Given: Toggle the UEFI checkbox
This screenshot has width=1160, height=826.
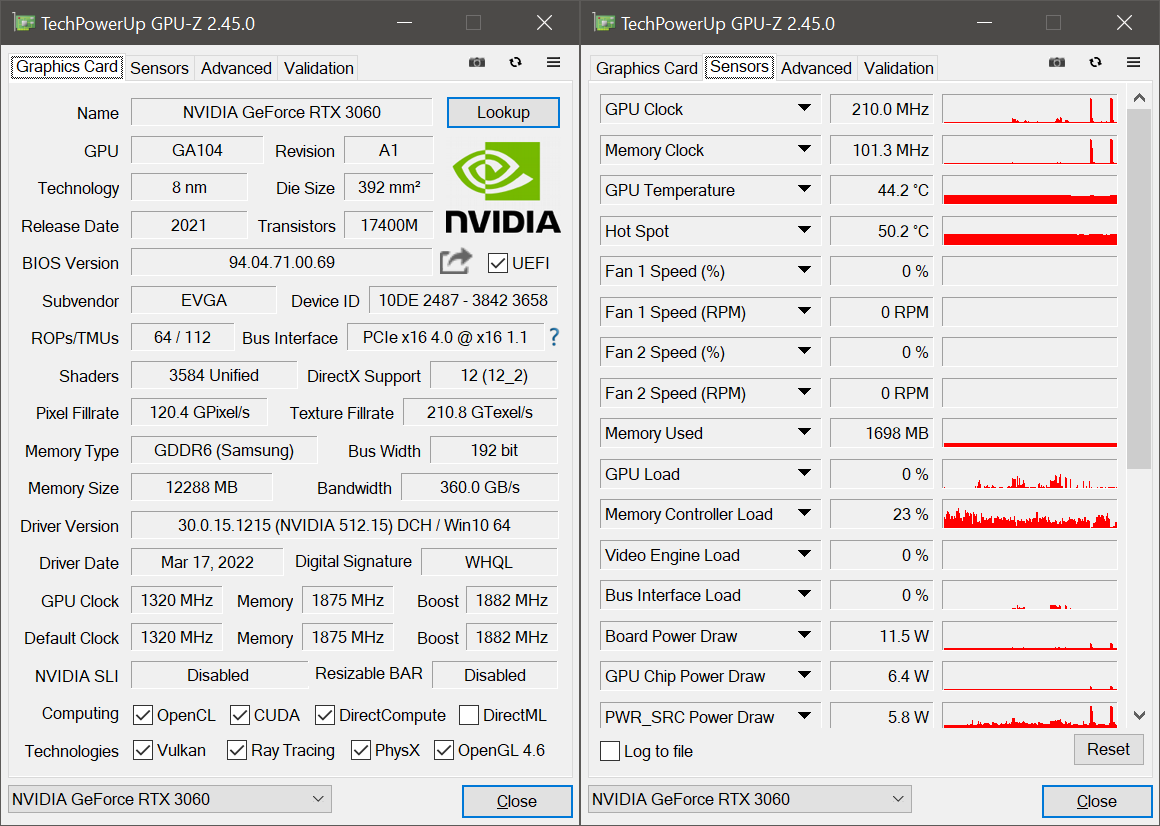Looking at the screenshot, I should point(498,263).
